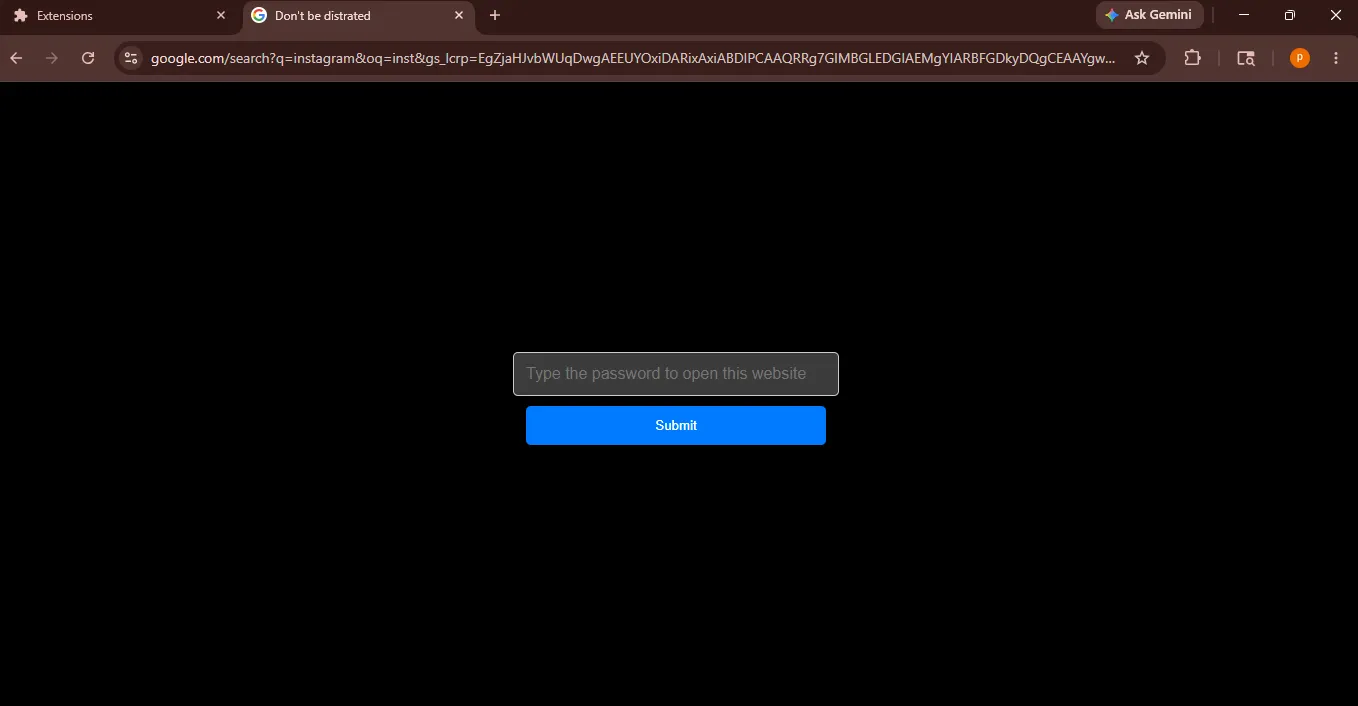Screen dimensions: 1358x706
Task: Bookmark this page with the star icon
Action: tap(1142, 58)
